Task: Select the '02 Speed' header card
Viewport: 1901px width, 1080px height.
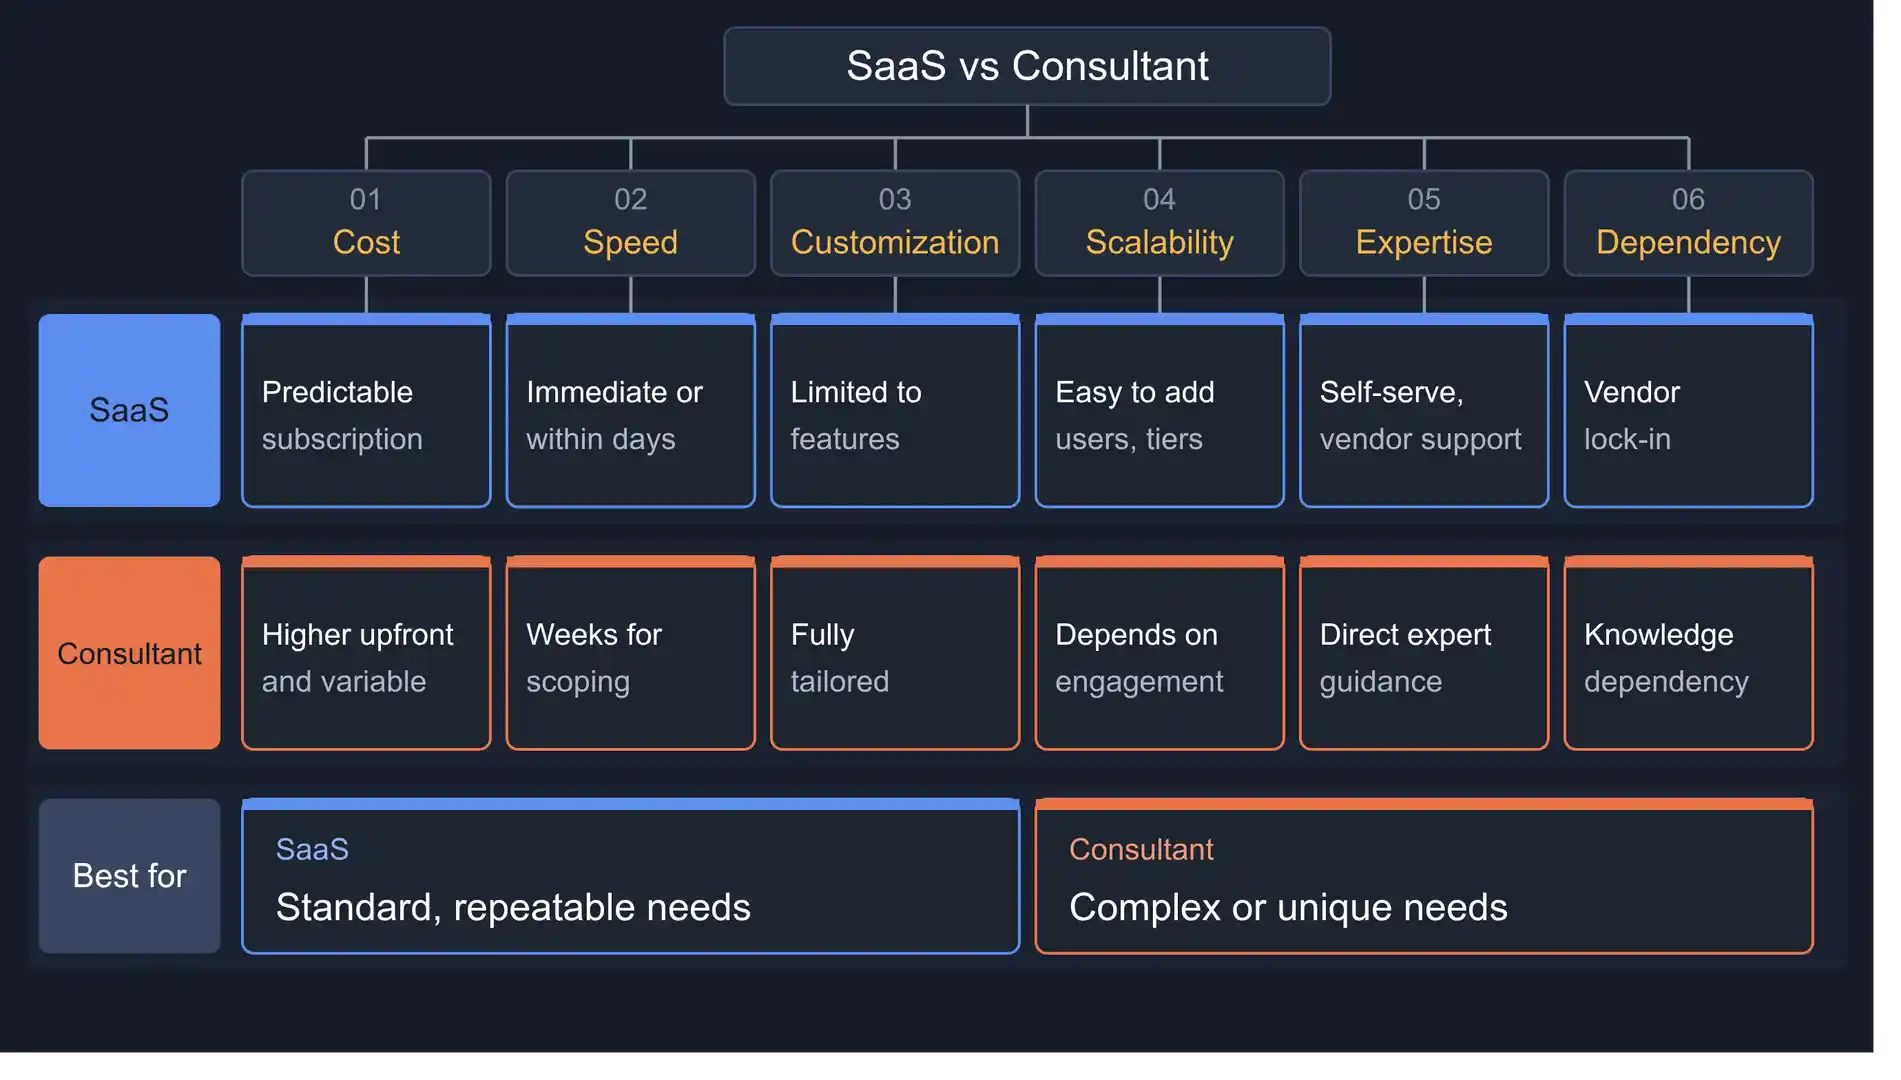Action: [630, 223]
